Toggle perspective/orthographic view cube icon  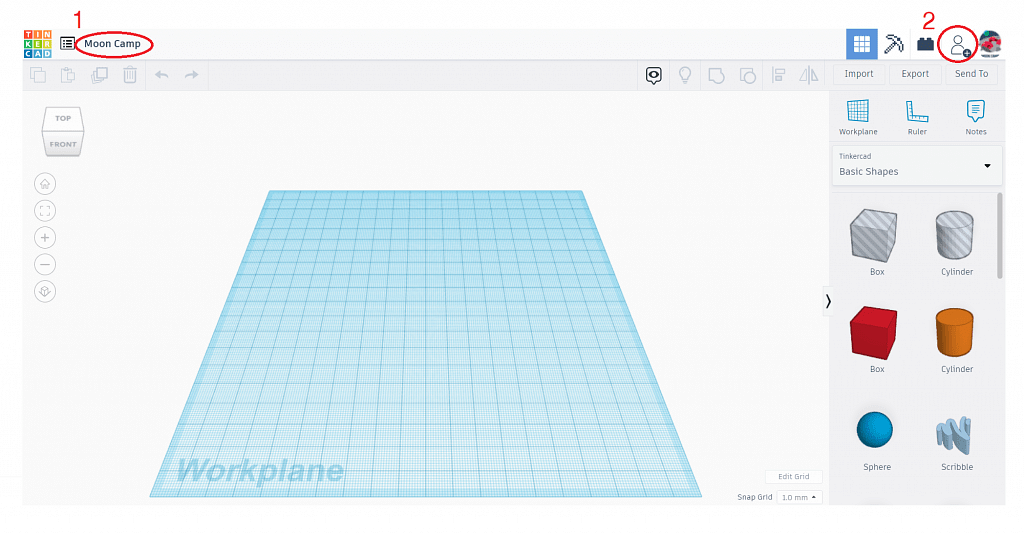[45, 291]
